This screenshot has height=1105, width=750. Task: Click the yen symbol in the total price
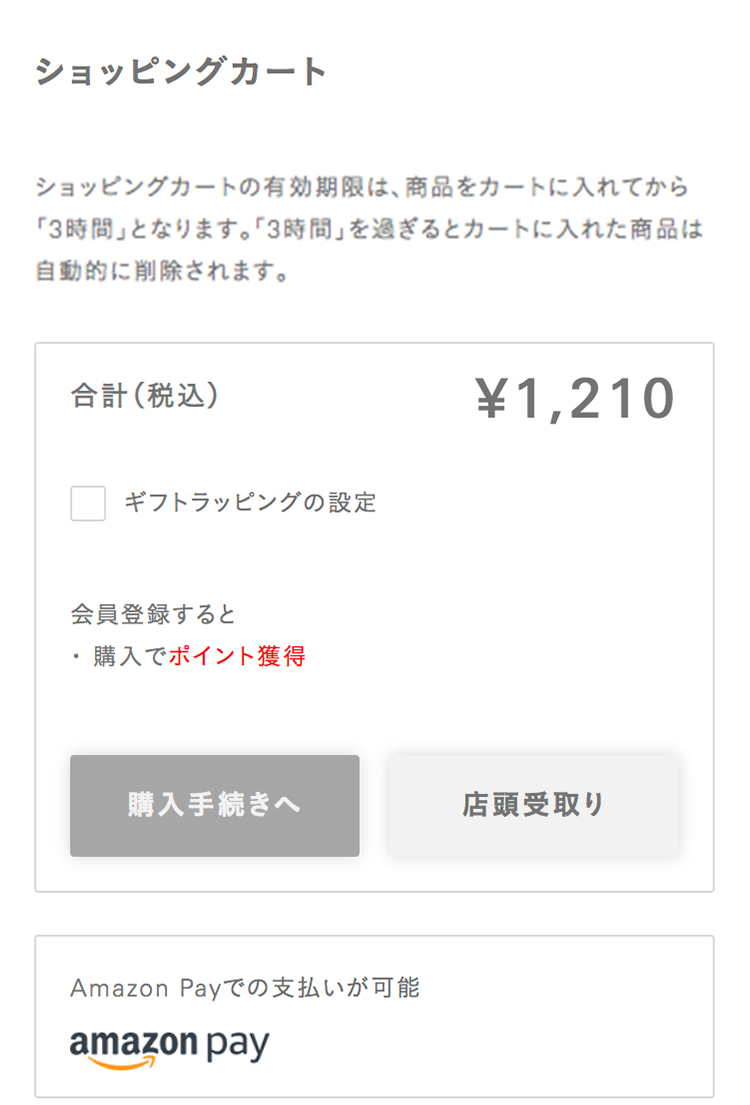click(x=495, y=400)
